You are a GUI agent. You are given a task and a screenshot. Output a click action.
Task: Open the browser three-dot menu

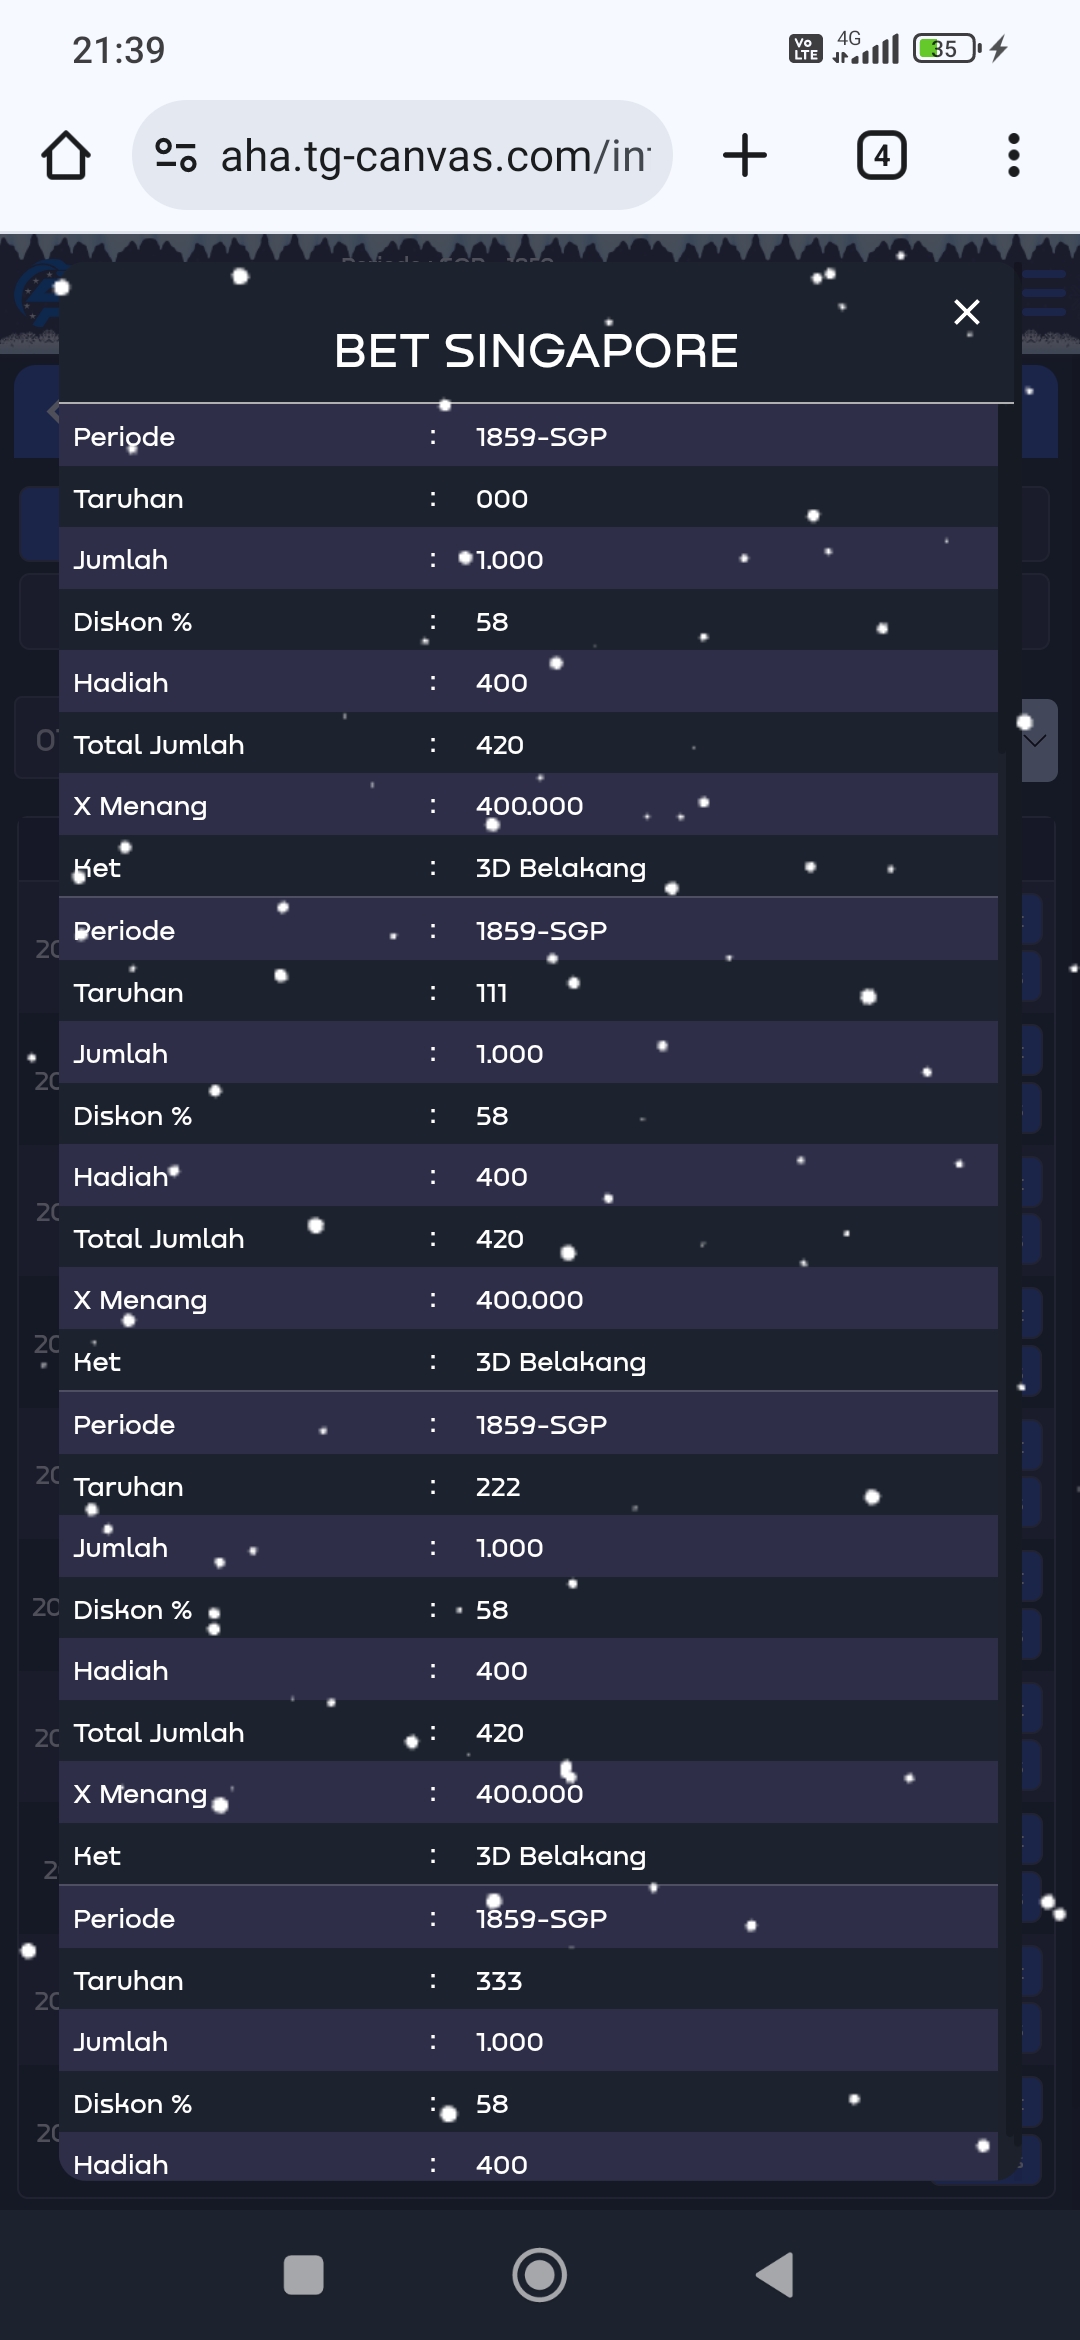click(1013, 156)
